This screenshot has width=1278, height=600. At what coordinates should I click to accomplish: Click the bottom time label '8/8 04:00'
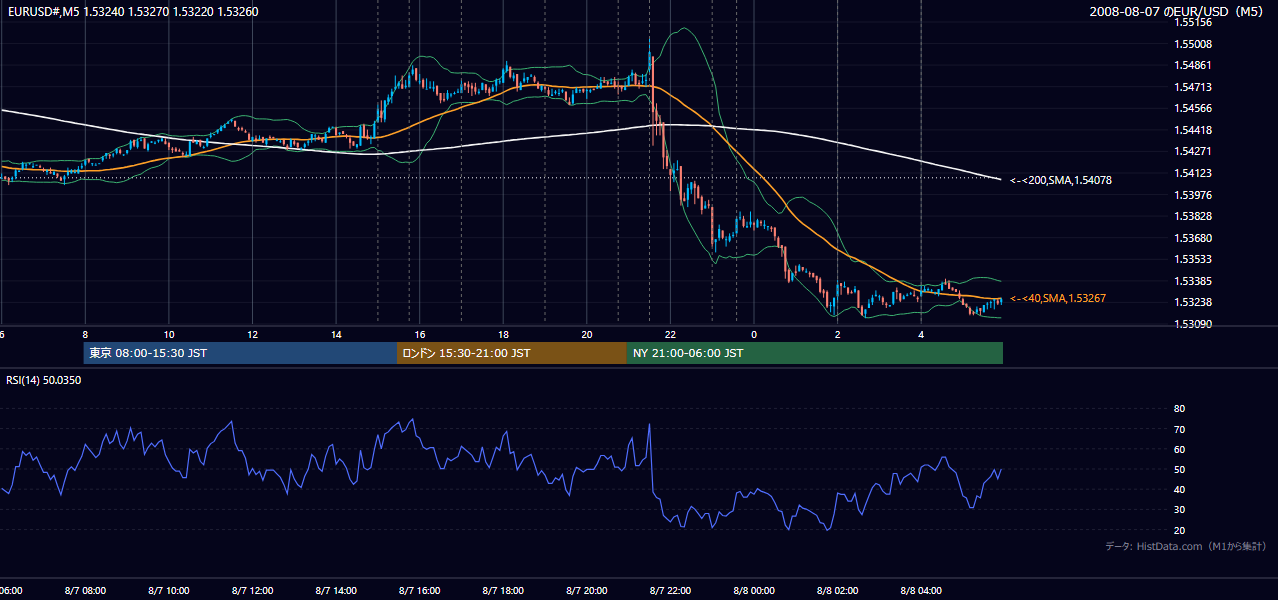pos(921,591)
